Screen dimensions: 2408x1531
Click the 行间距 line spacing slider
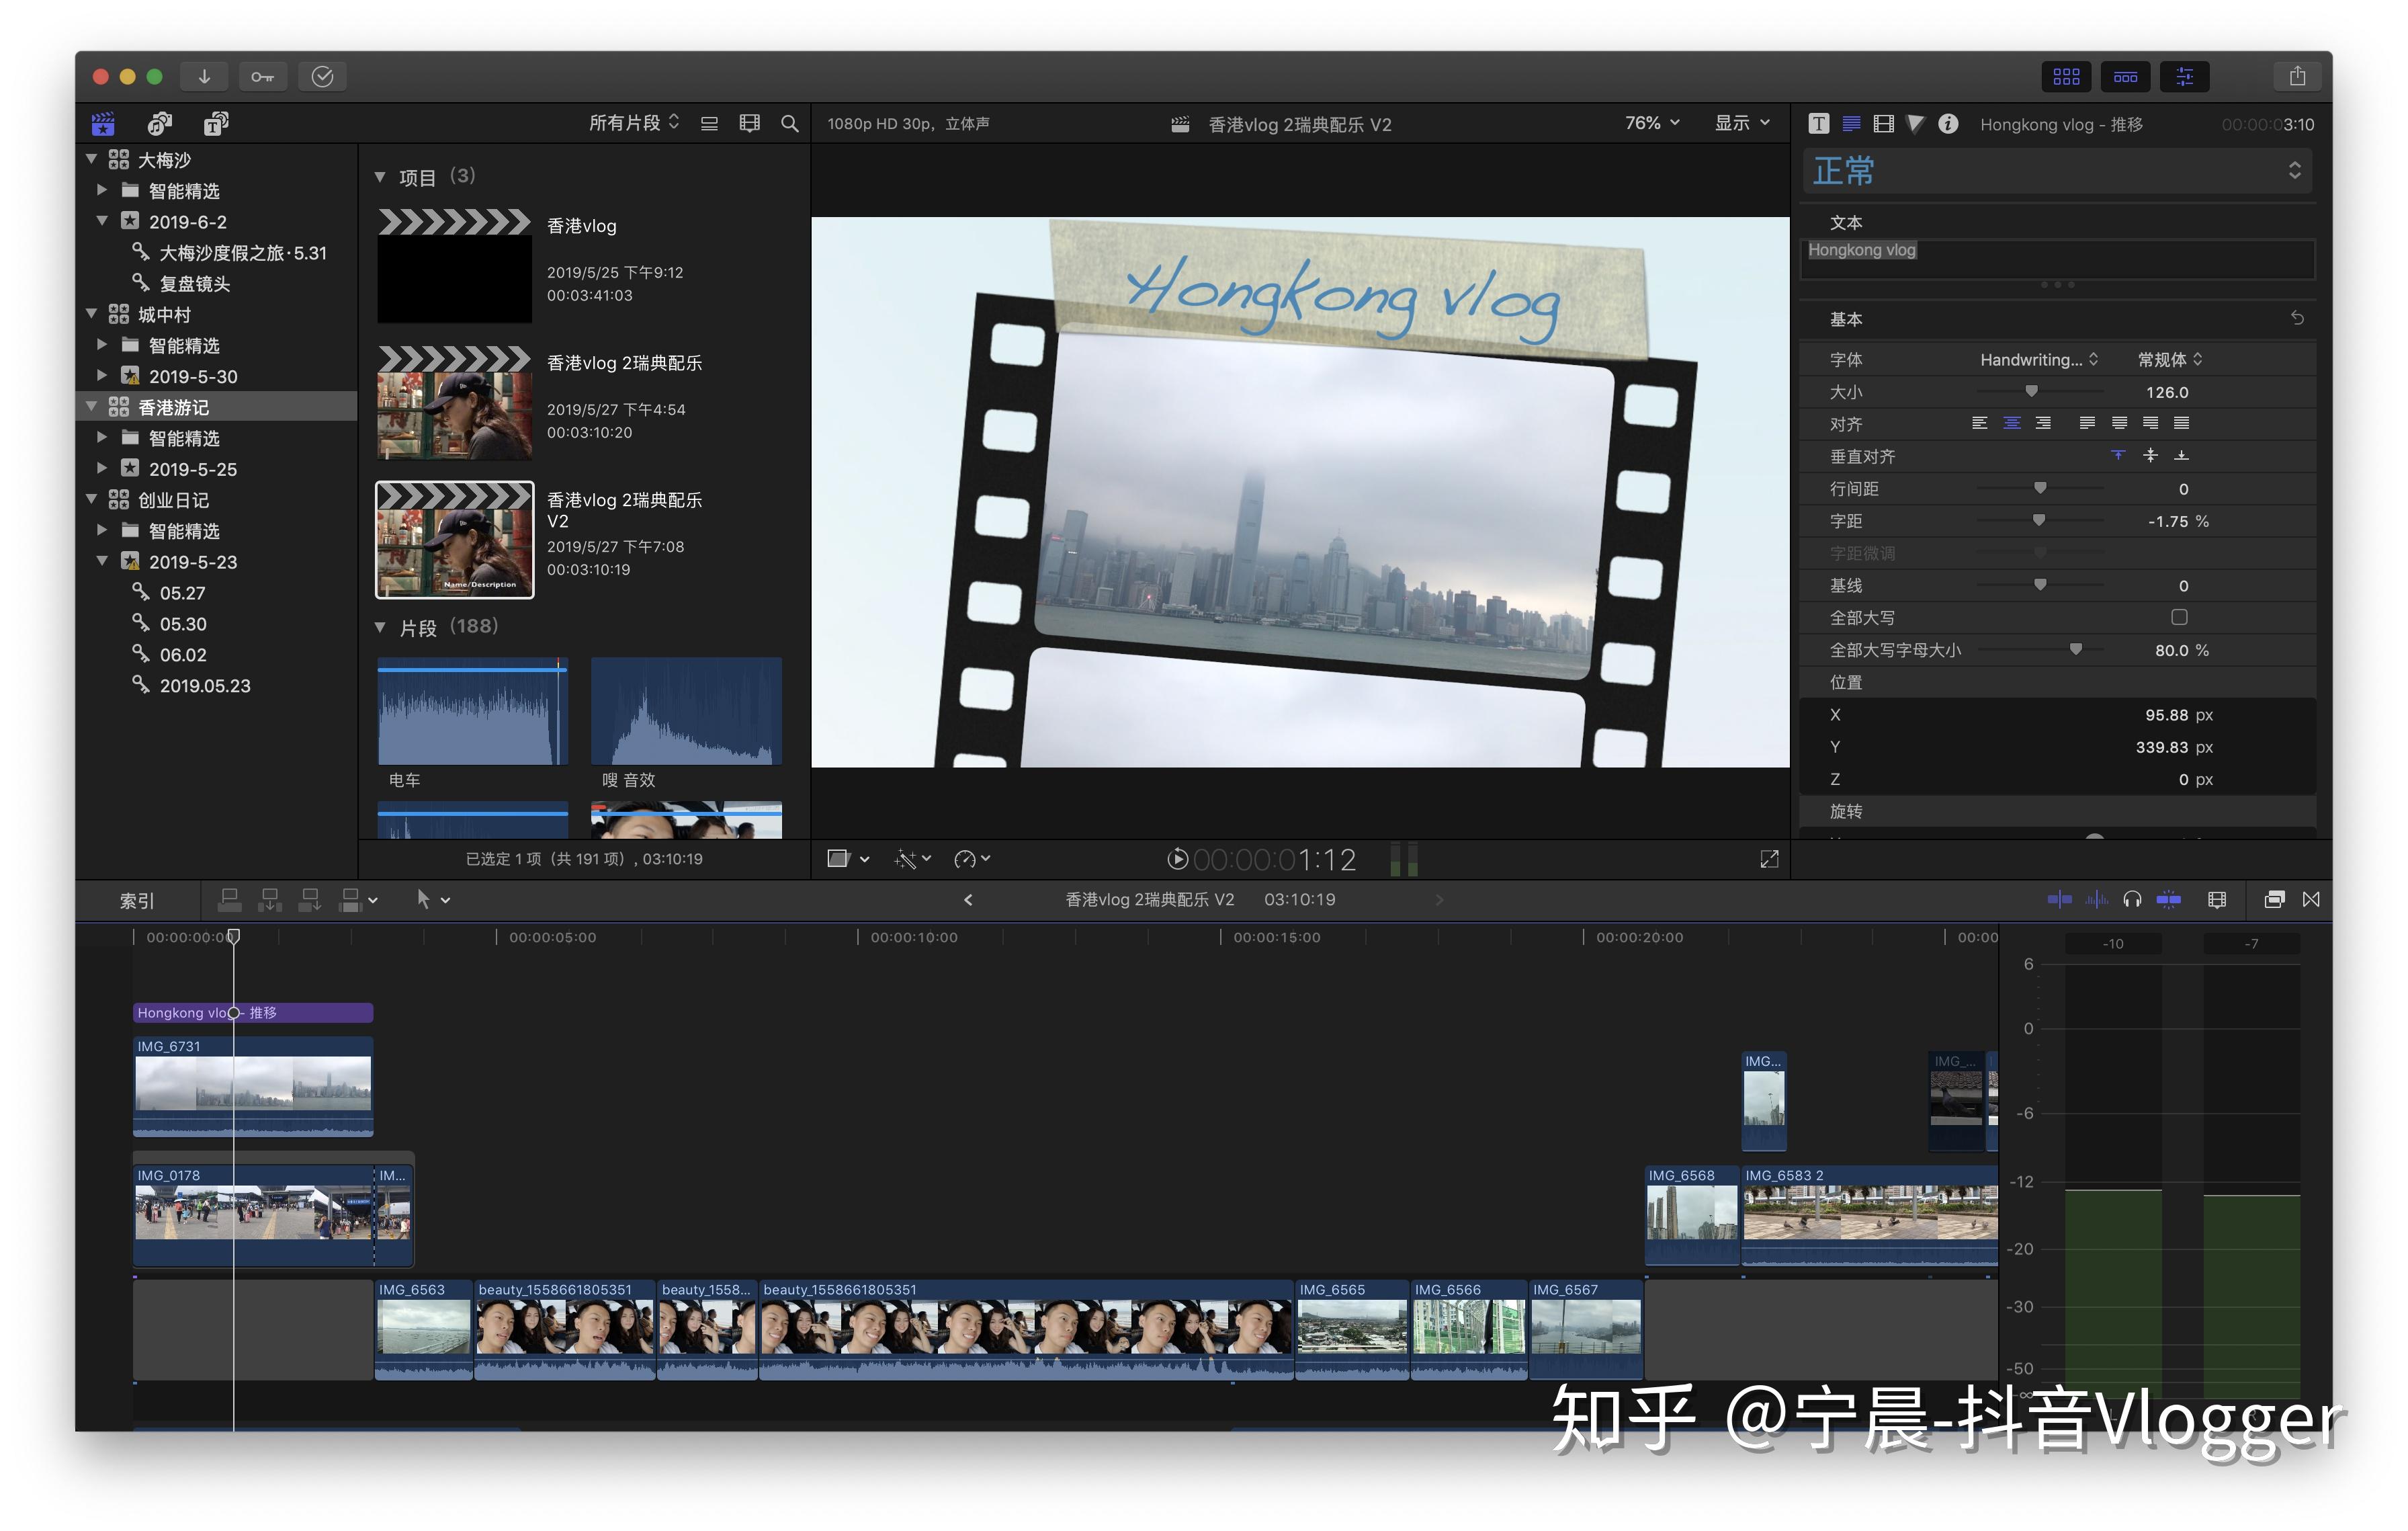click(2040, 488)
